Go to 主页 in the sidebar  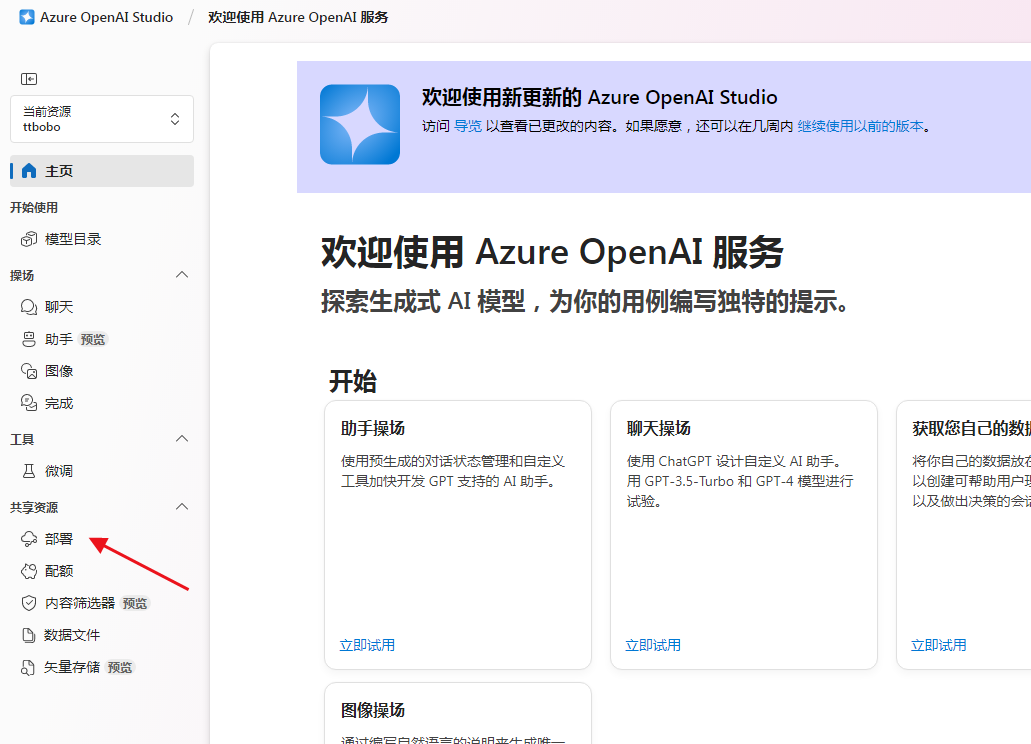point(102,171)
